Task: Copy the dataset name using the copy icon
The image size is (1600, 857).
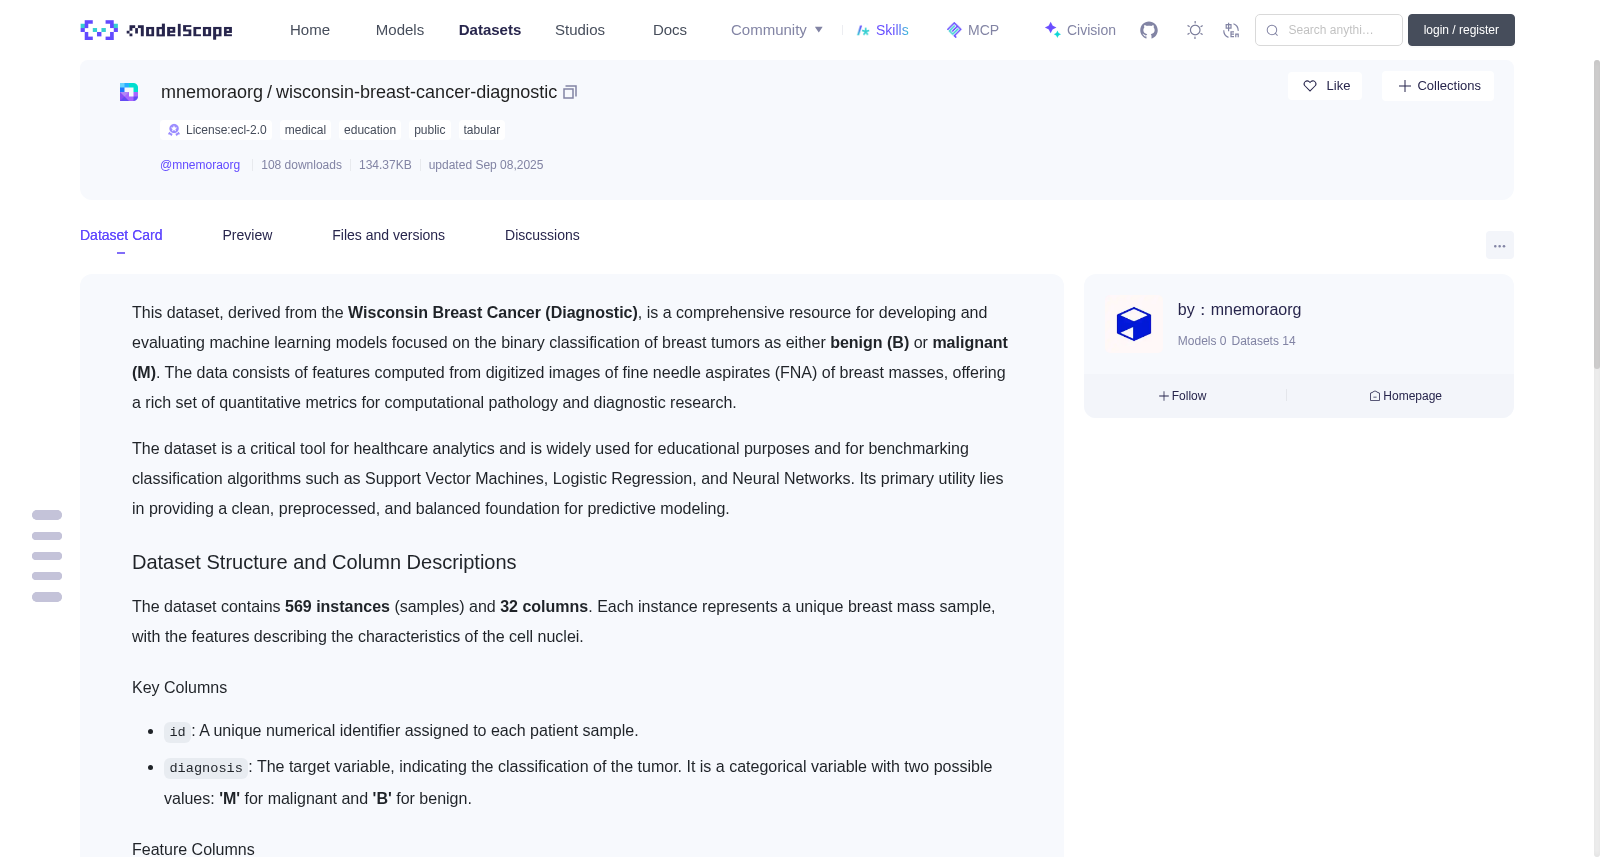Action: click(x=570, y=92)
